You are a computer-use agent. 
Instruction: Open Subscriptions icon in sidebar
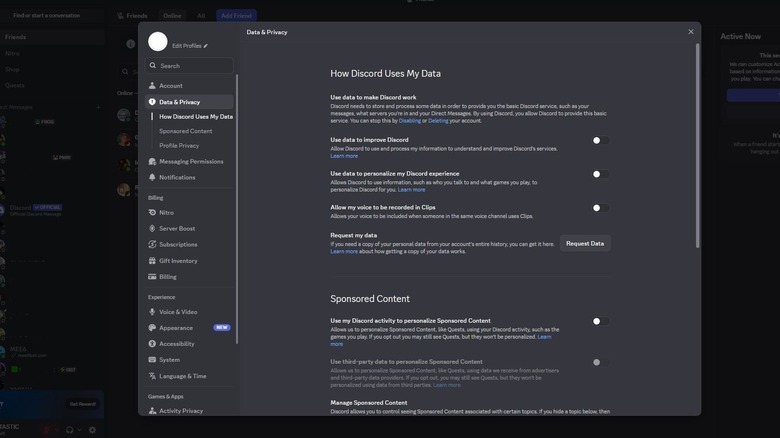coord(152,244)
